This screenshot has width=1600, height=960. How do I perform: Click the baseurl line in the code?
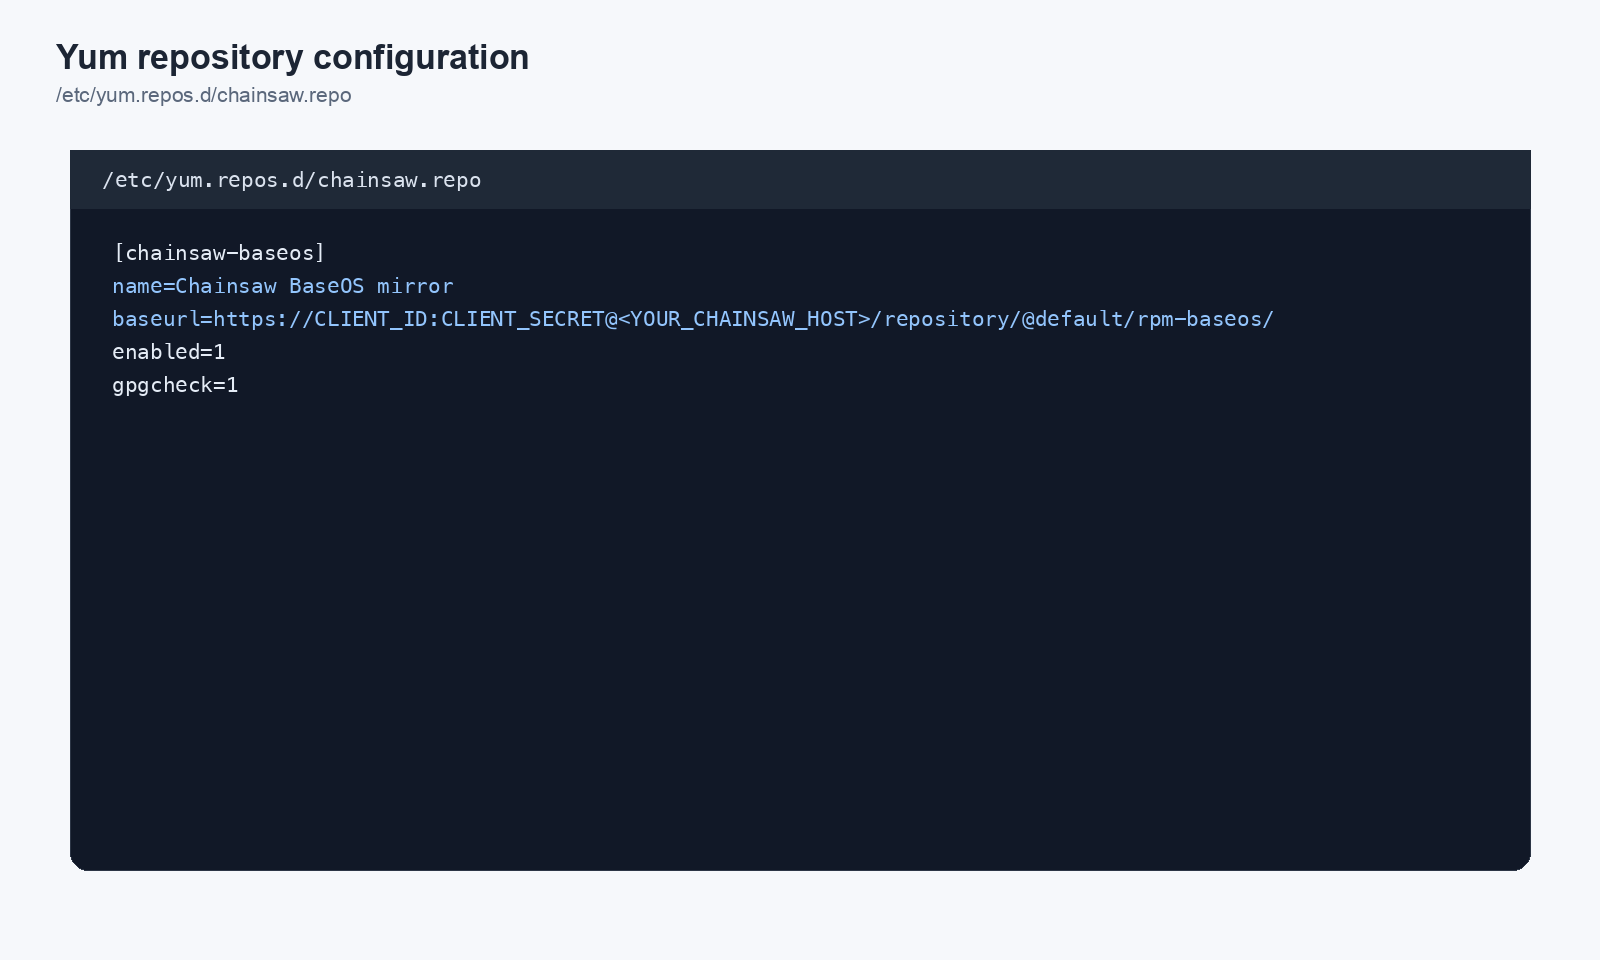pos(693,319)
